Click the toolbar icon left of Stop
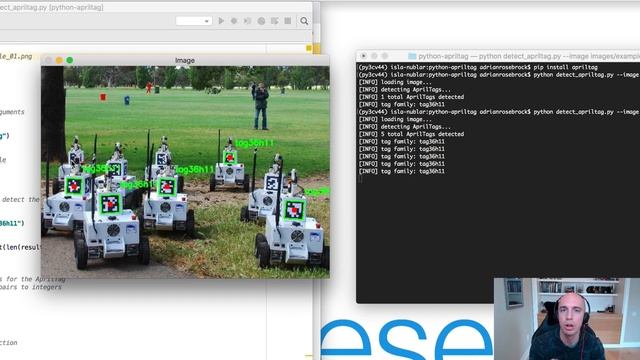The height and width of the screenshot is (360, 640). coord(275,21)
